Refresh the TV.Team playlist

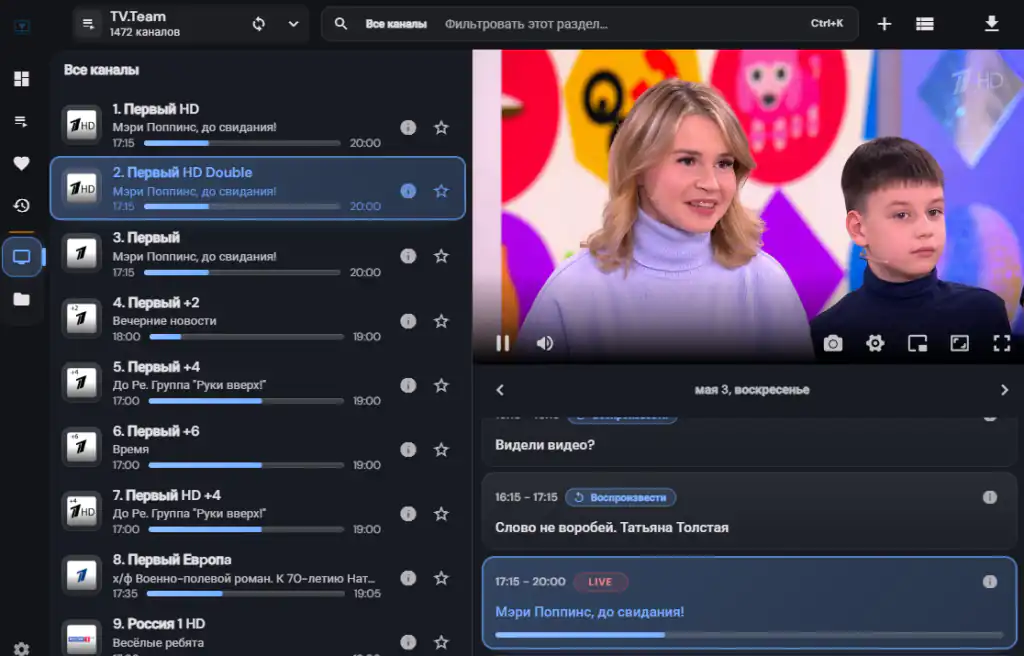pos(259,24)
